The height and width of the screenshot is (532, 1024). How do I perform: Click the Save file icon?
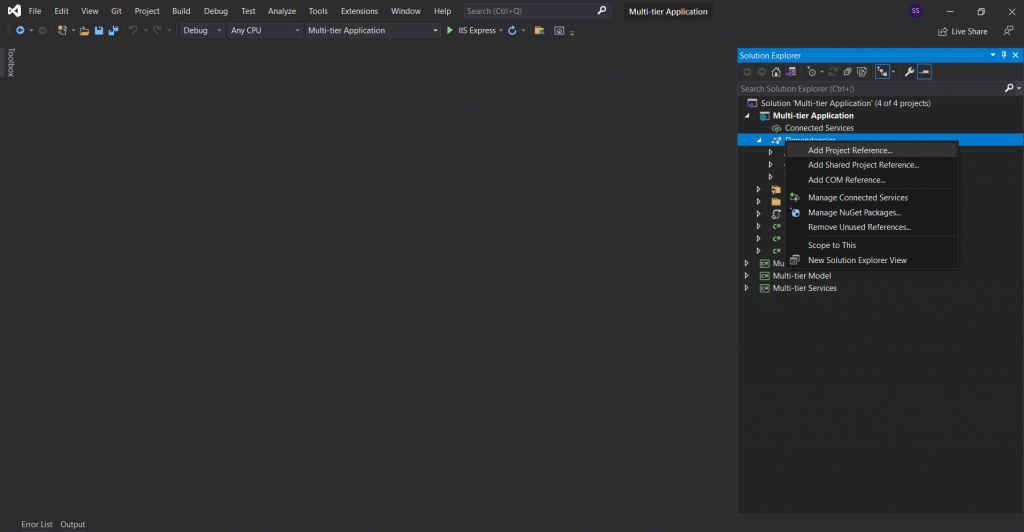[x=99, y=31]
